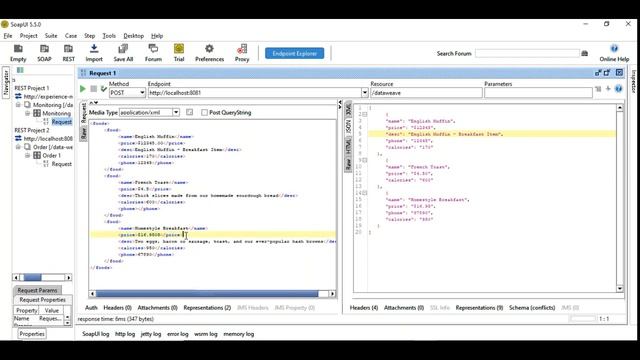Click the request help question icon
640x360 pixels.
pyautogui.click(x=619, y=89)
